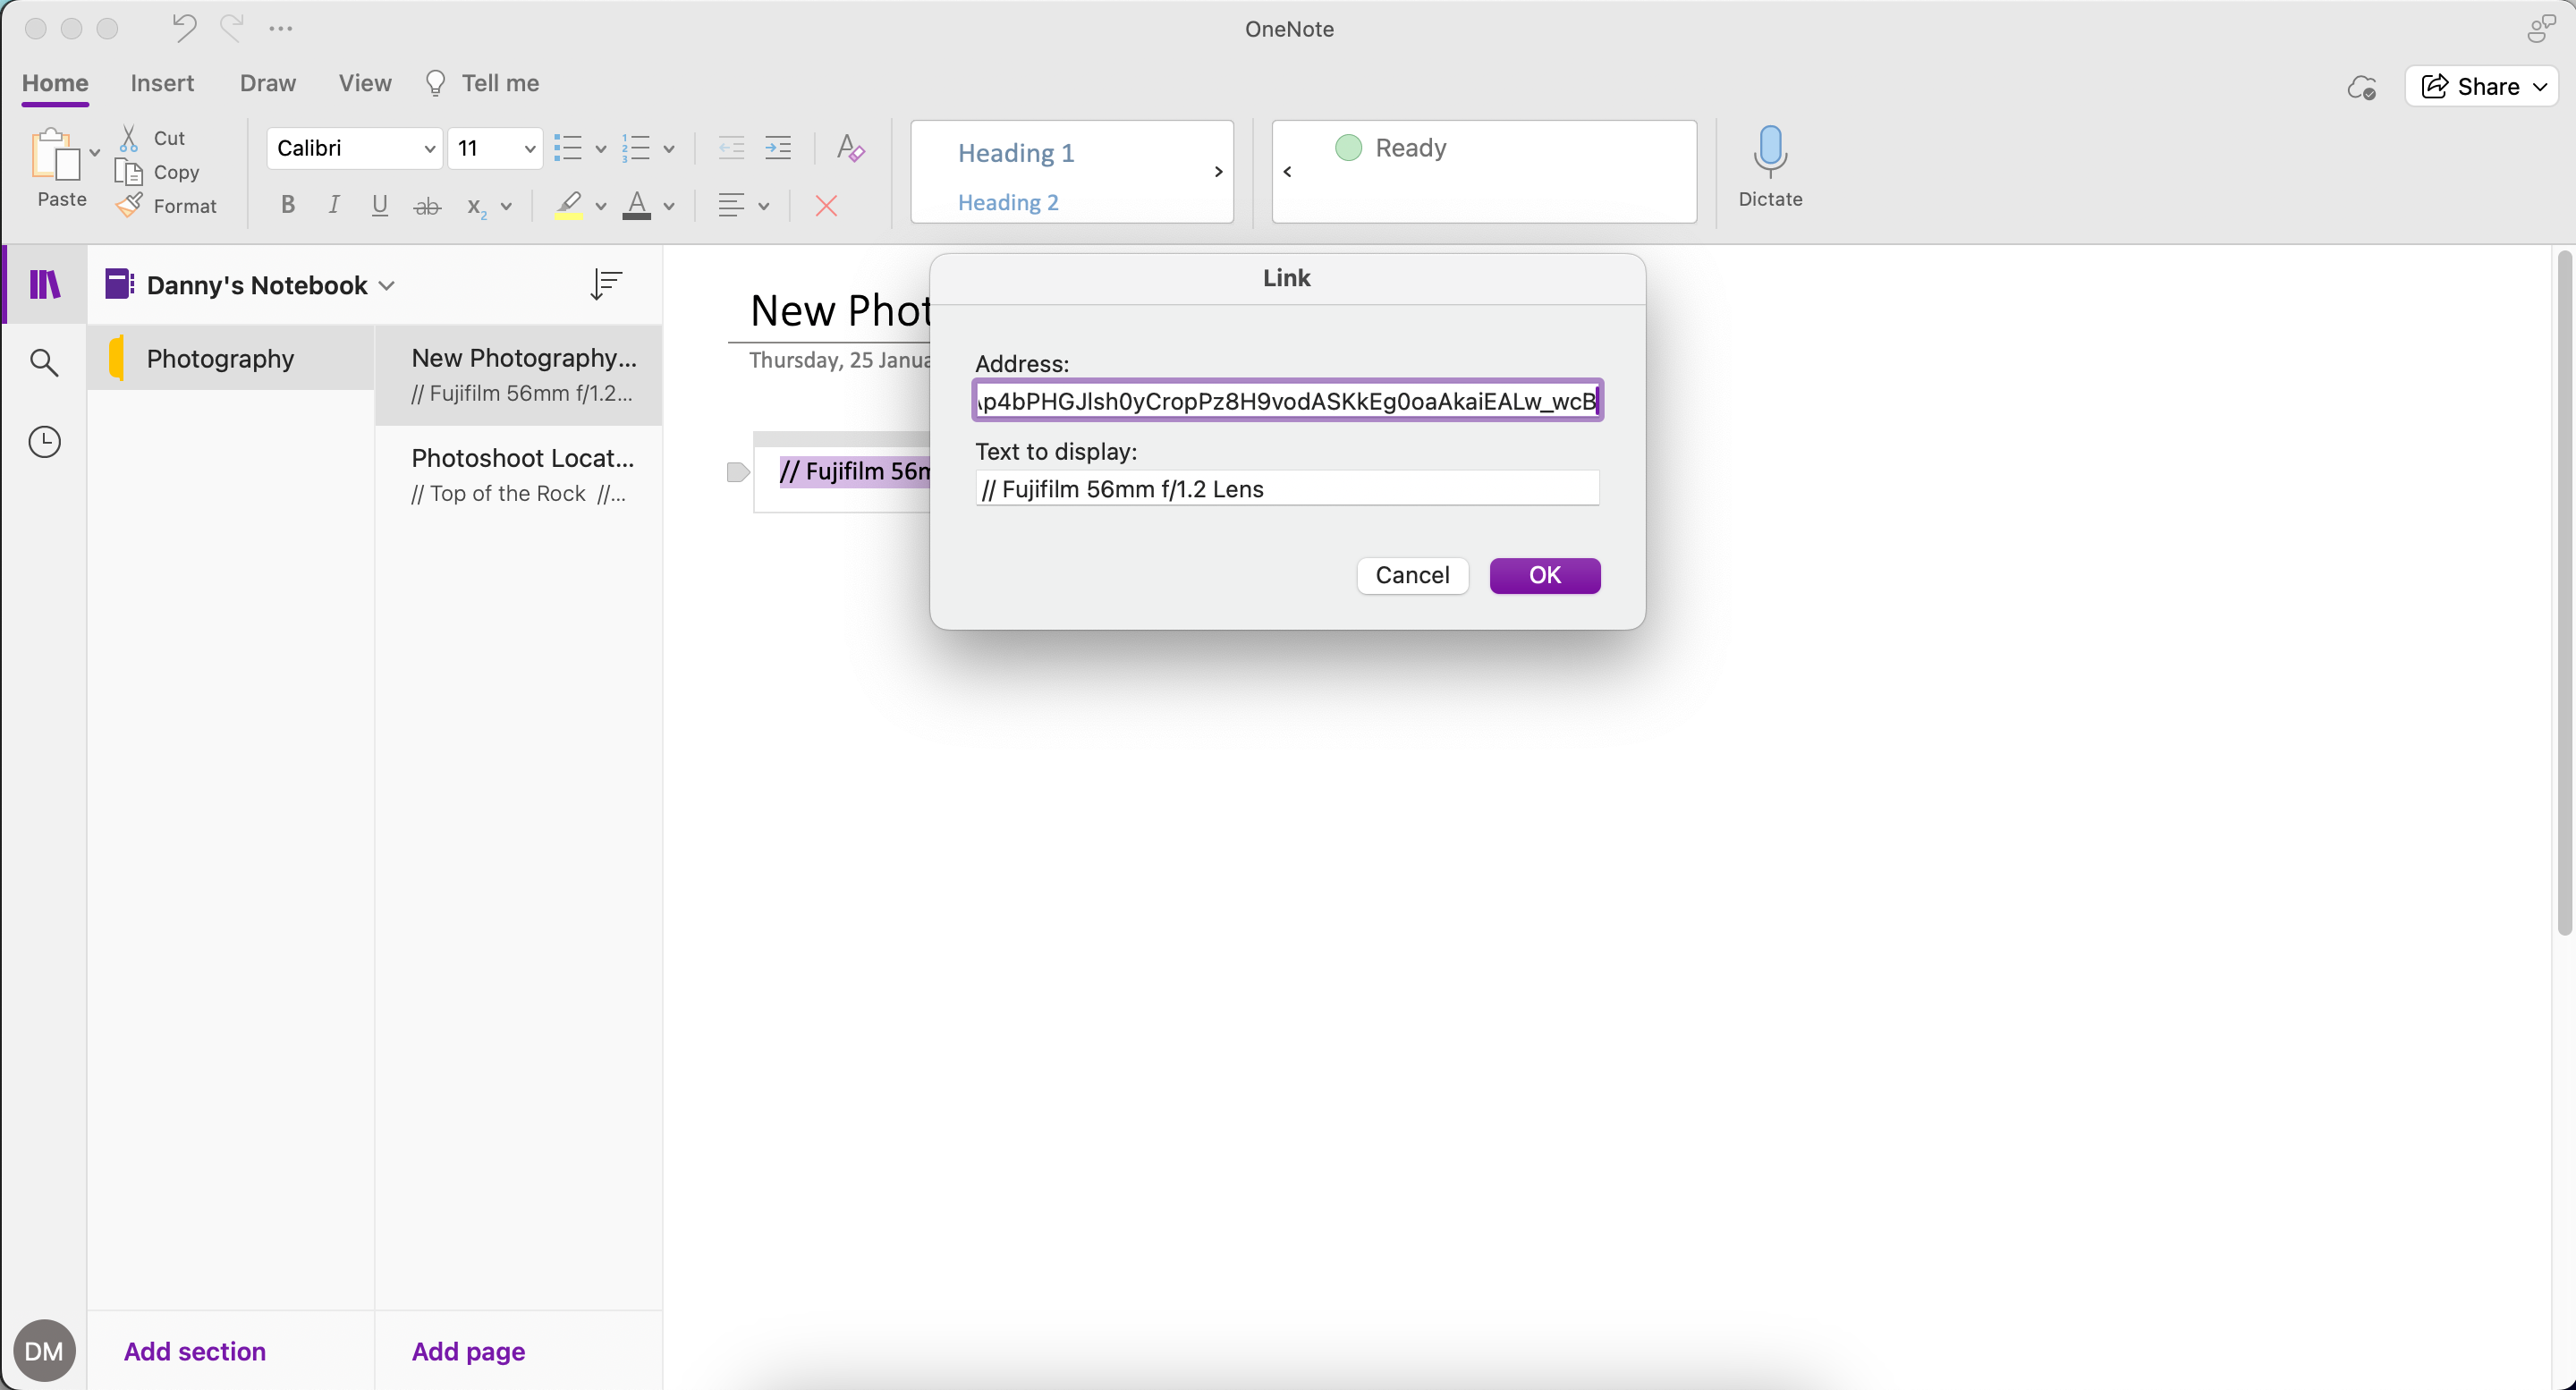Click the Cut scissors icon
This screenshot has width=2576, height=1390.
tap(131, 137)
